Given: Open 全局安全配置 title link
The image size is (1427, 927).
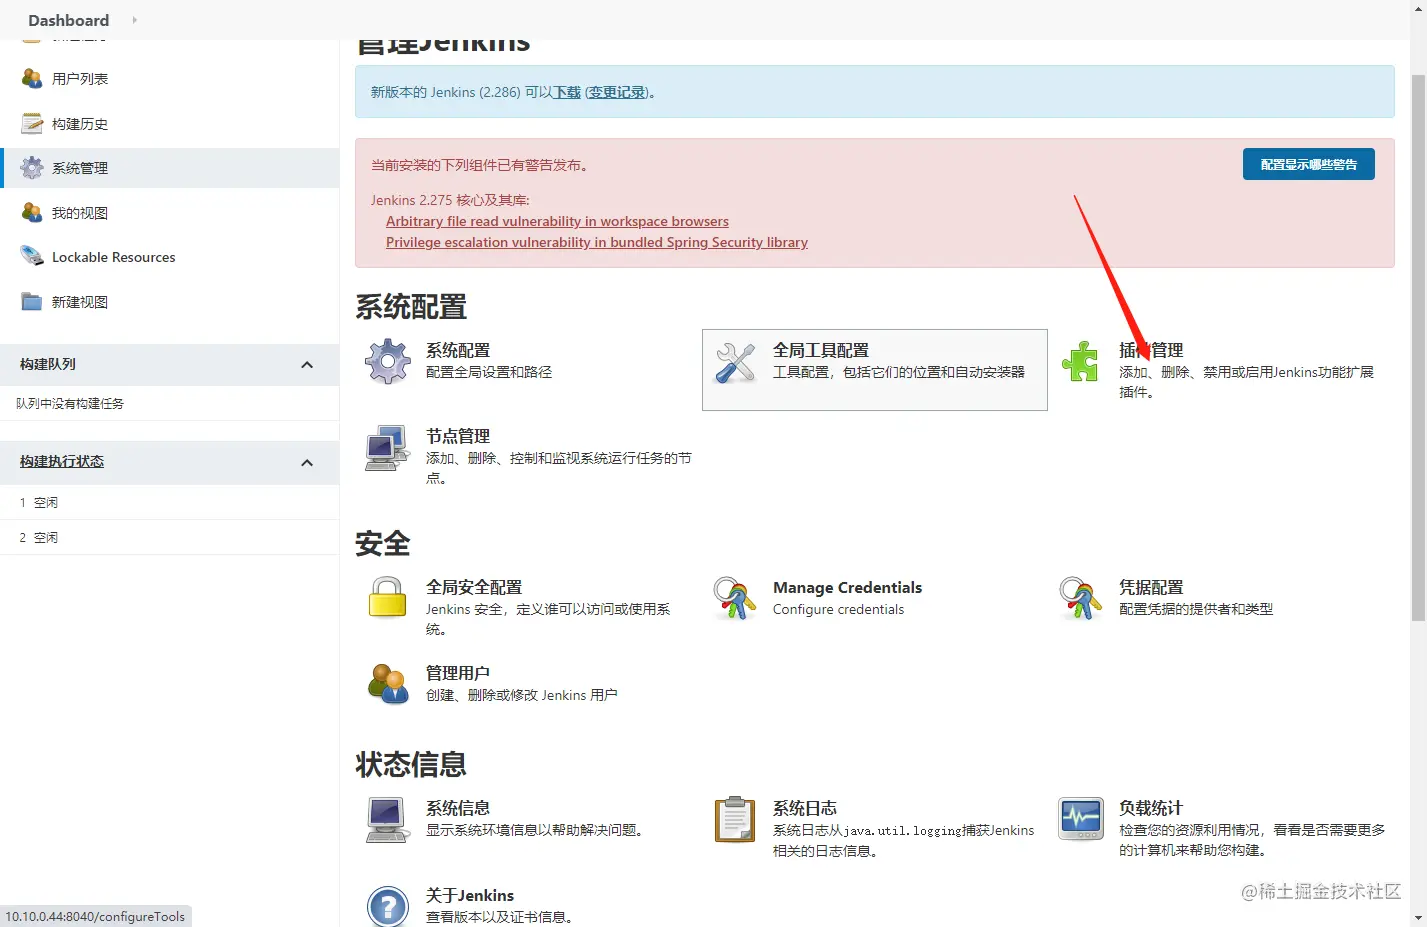Looking at the screenshot, I should tap(474, 587).
